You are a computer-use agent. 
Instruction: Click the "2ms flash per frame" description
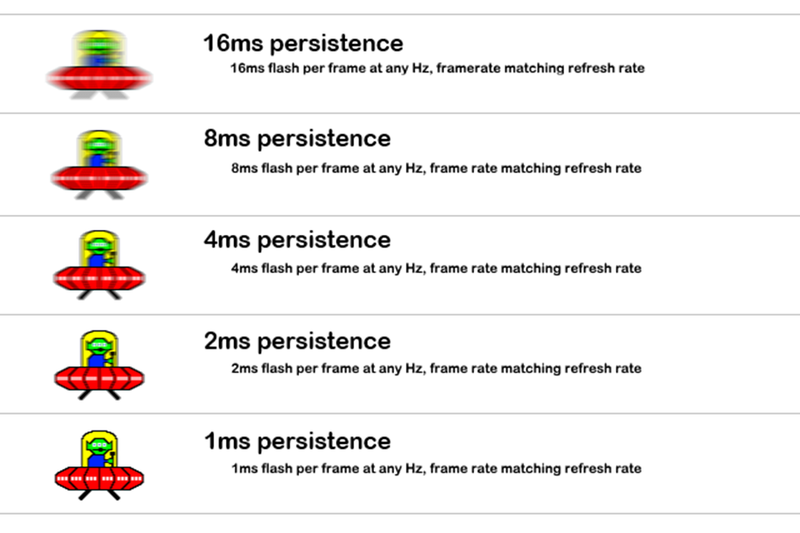coord(436,369)
